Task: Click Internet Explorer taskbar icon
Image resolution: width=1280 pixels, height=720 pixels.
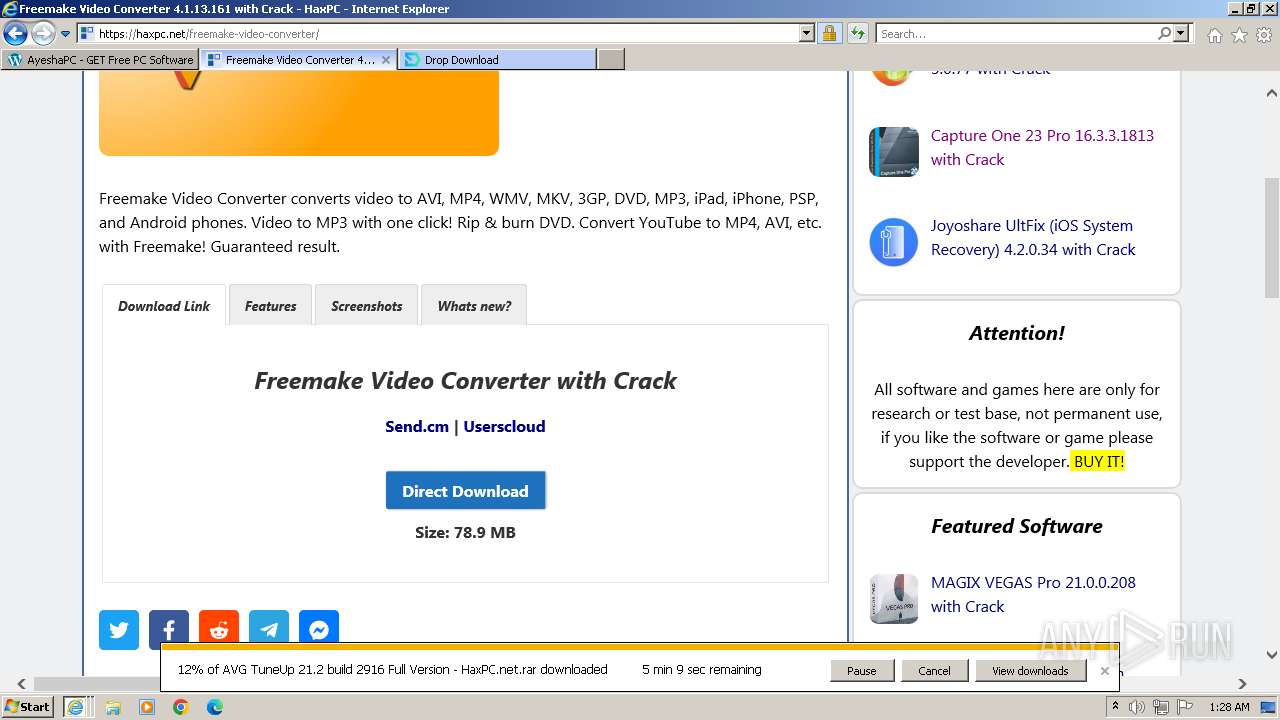Action: click(75, 707)
